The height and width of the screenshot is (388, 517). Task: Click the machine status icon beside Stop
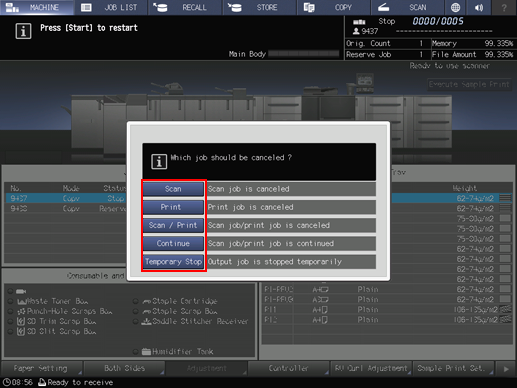click(359, 22)
